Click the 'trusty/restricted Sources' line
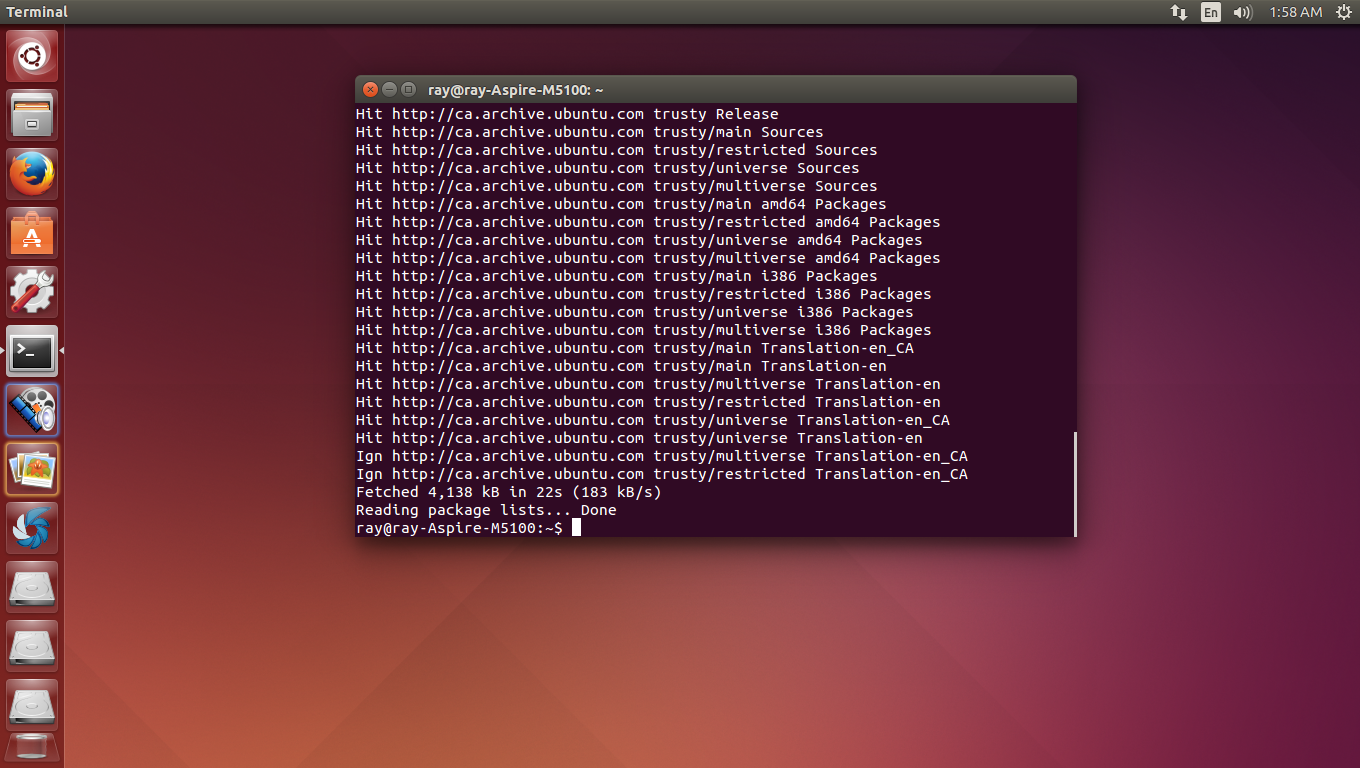The image size is (1360, 768). pyautogui.click(x=617, y=150)
